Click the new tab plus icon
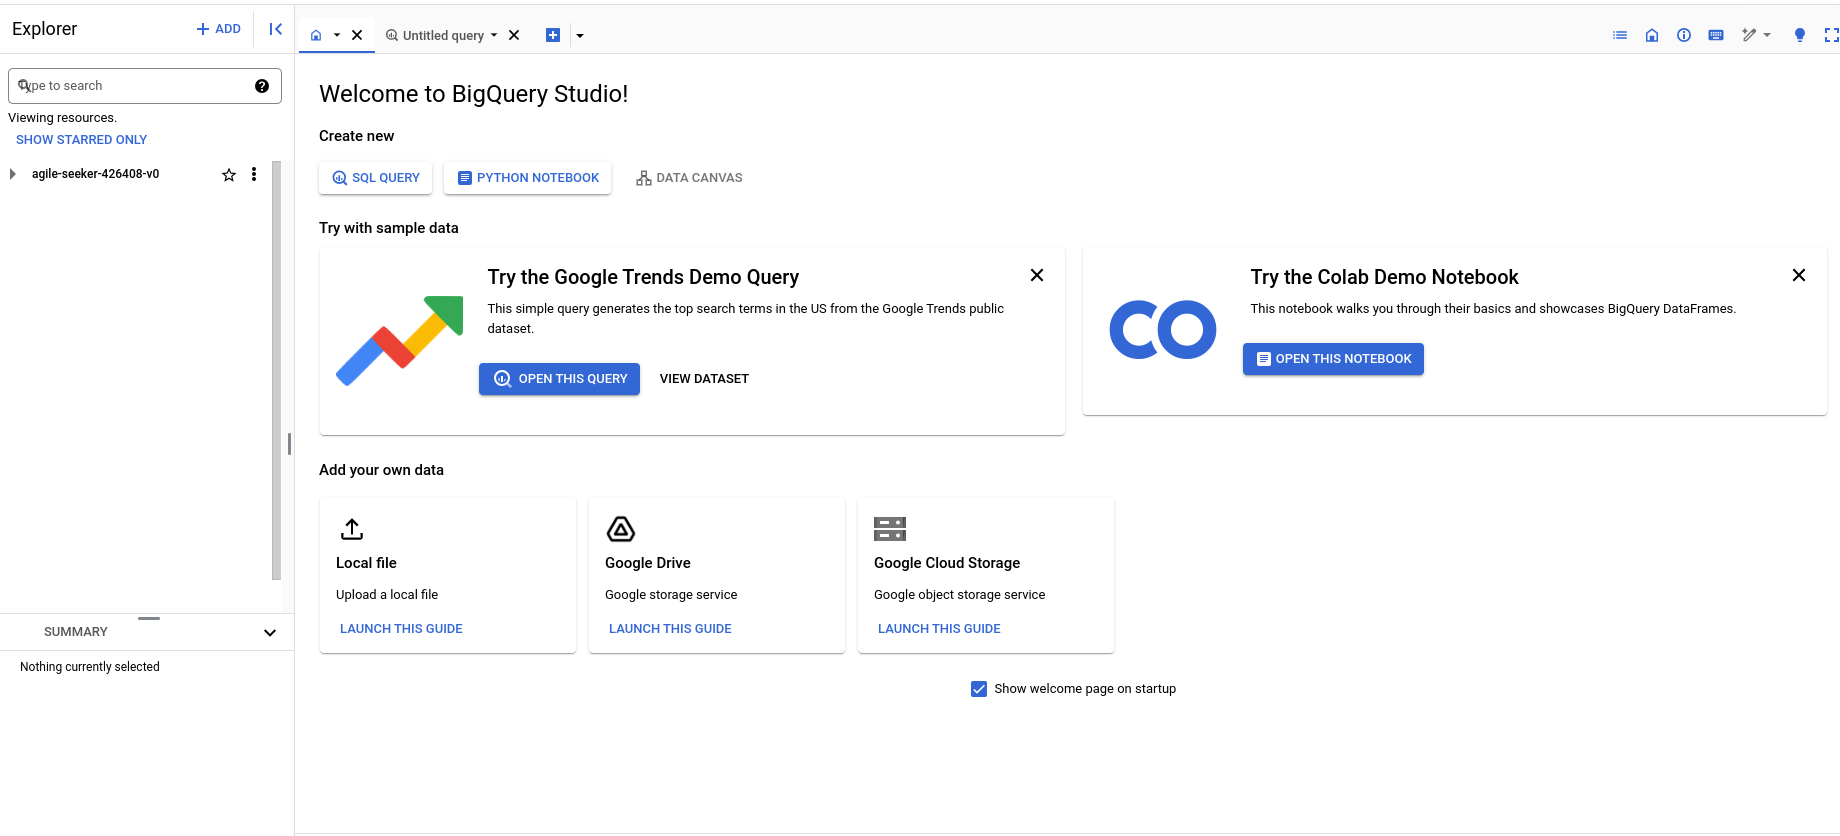The image size is (1840, 836). 553,35
